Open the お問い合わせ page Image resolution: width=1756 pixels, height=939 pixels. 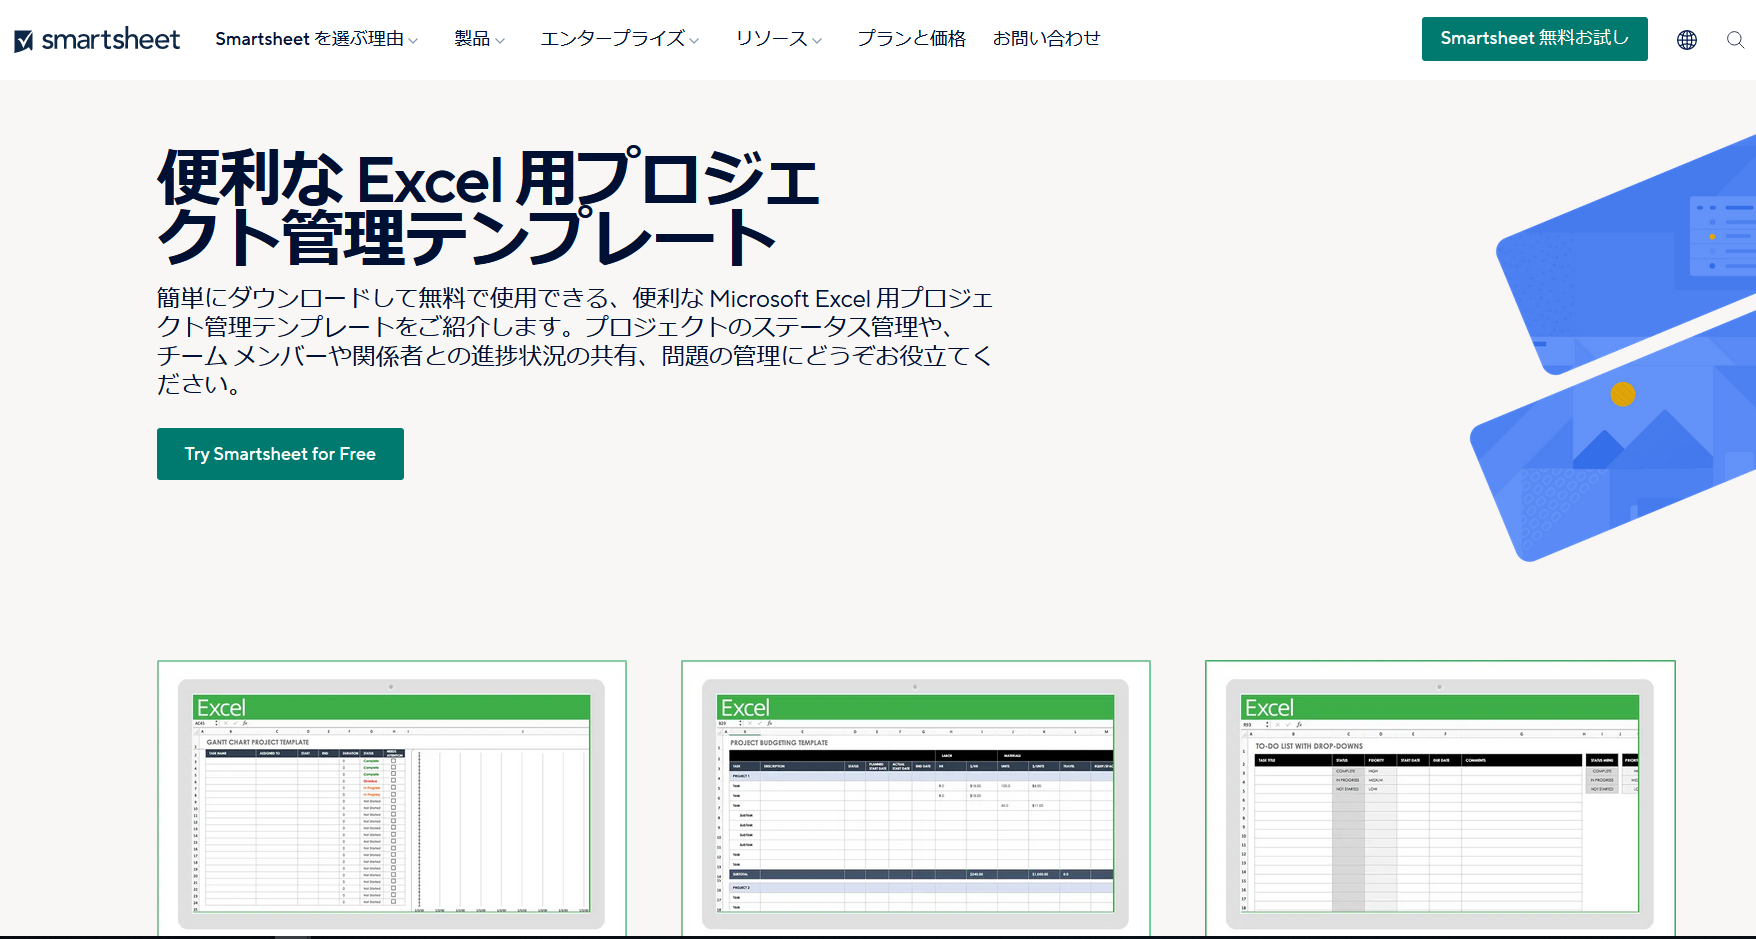click(x=1046, y=39)
